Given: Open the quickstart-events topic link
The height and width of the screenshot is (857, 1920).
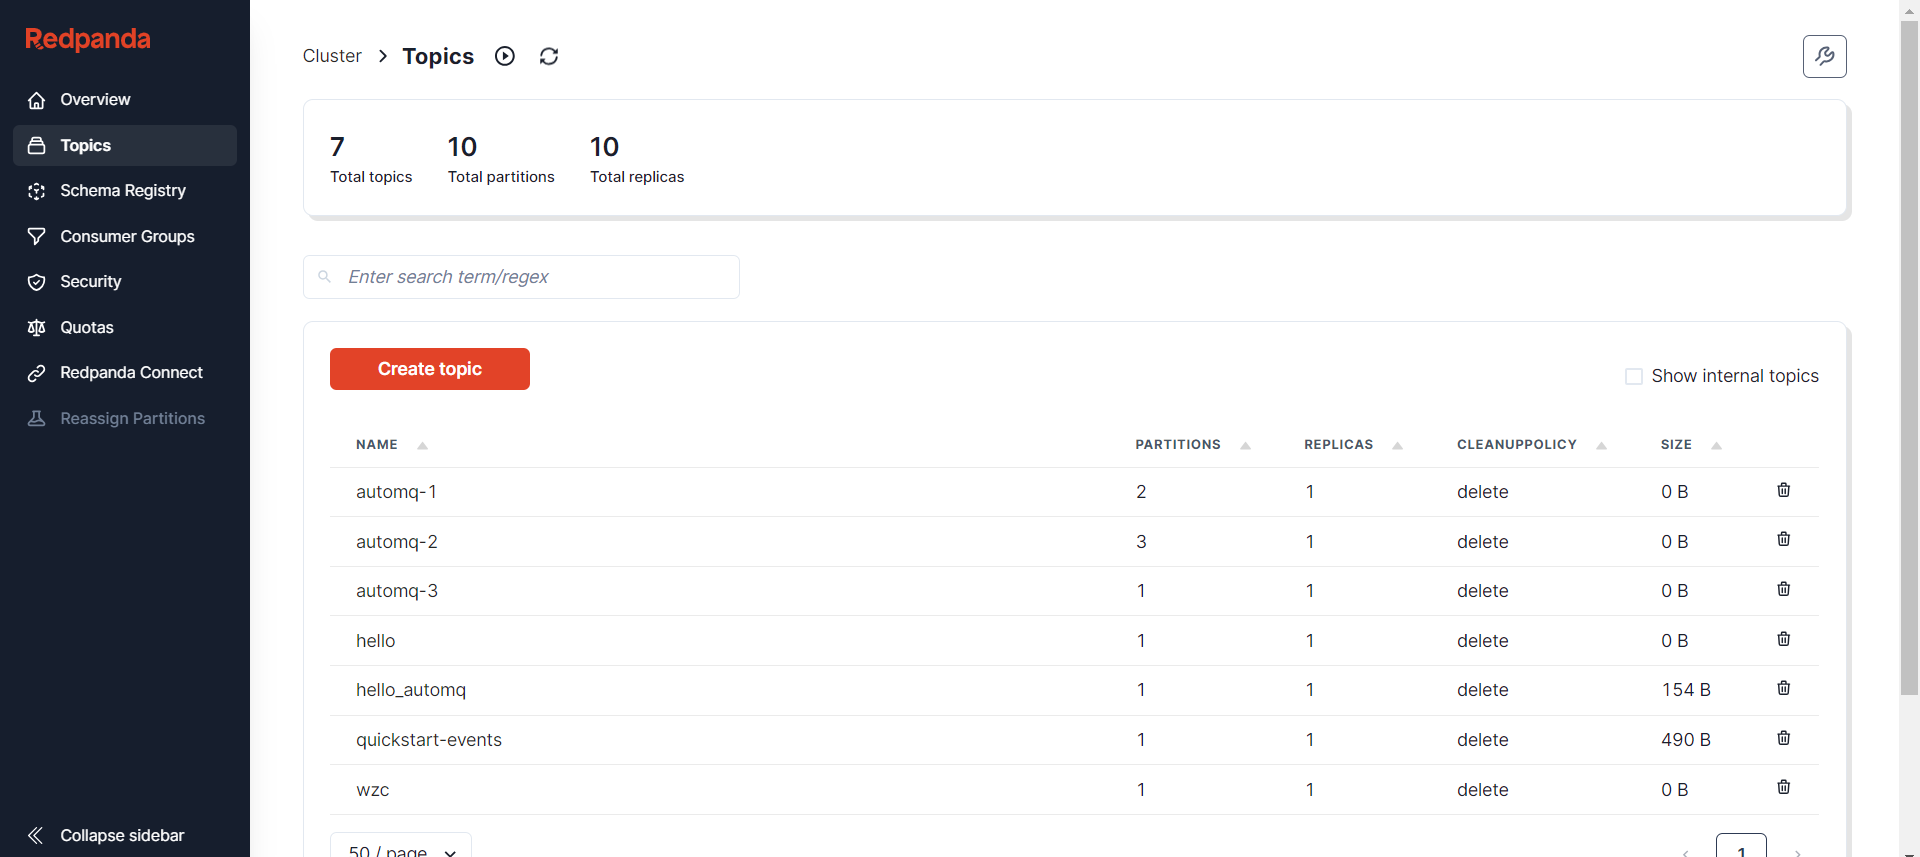Looking at the screenshot, I should click(x=429, y=740).
